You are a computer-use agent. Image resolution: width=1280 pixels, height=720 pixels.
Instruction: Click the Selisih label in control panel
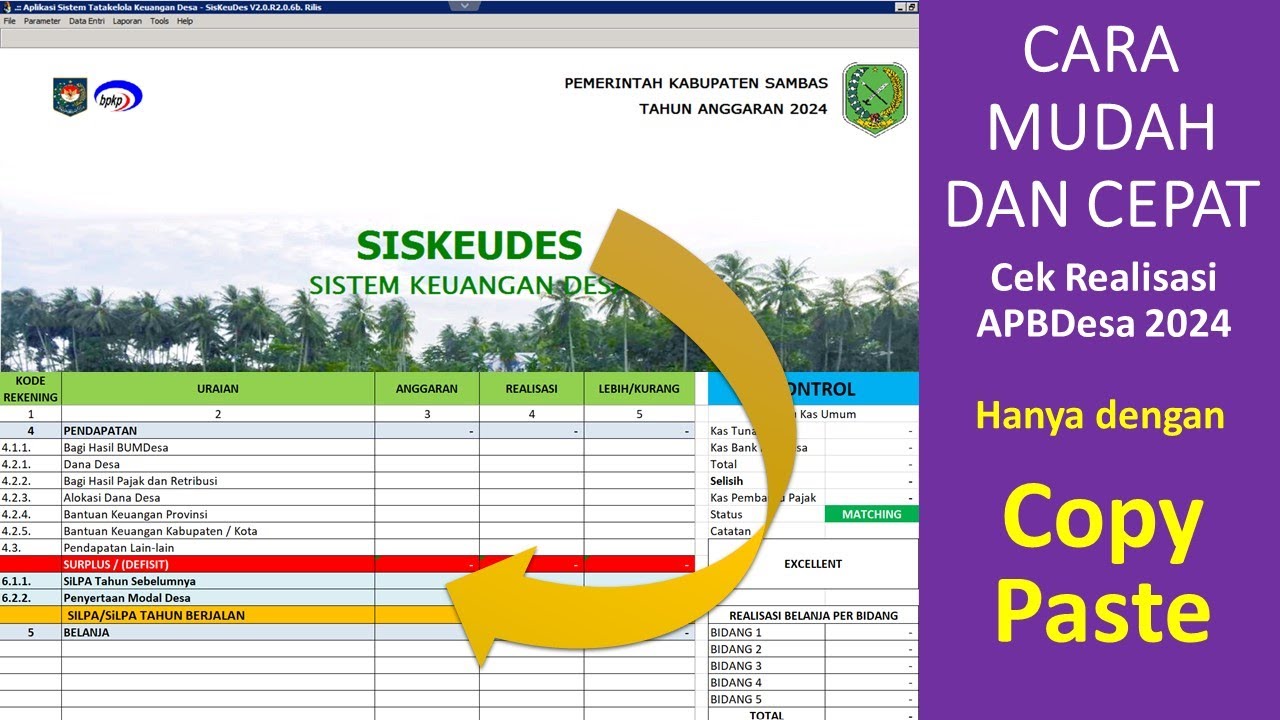point(727,481)
